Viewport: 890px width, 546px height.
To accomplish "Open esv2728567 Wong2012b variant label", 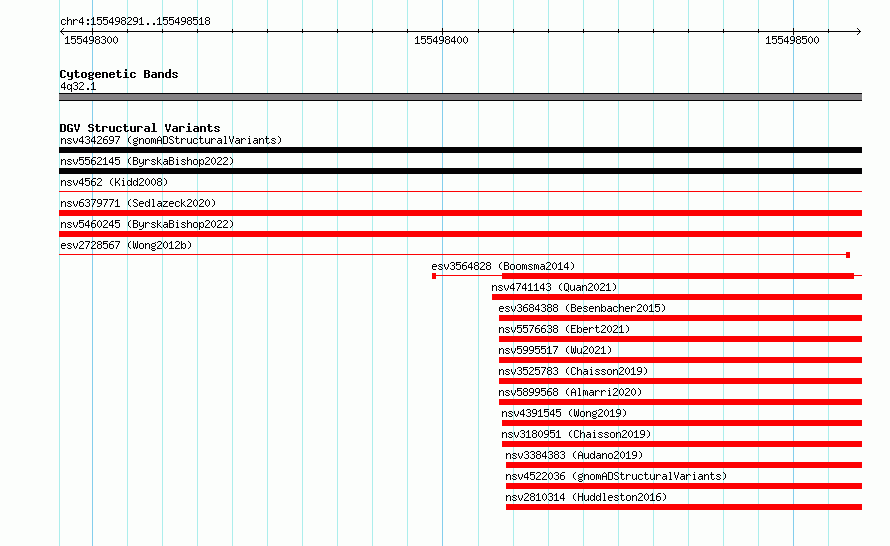I will [126, 245].
